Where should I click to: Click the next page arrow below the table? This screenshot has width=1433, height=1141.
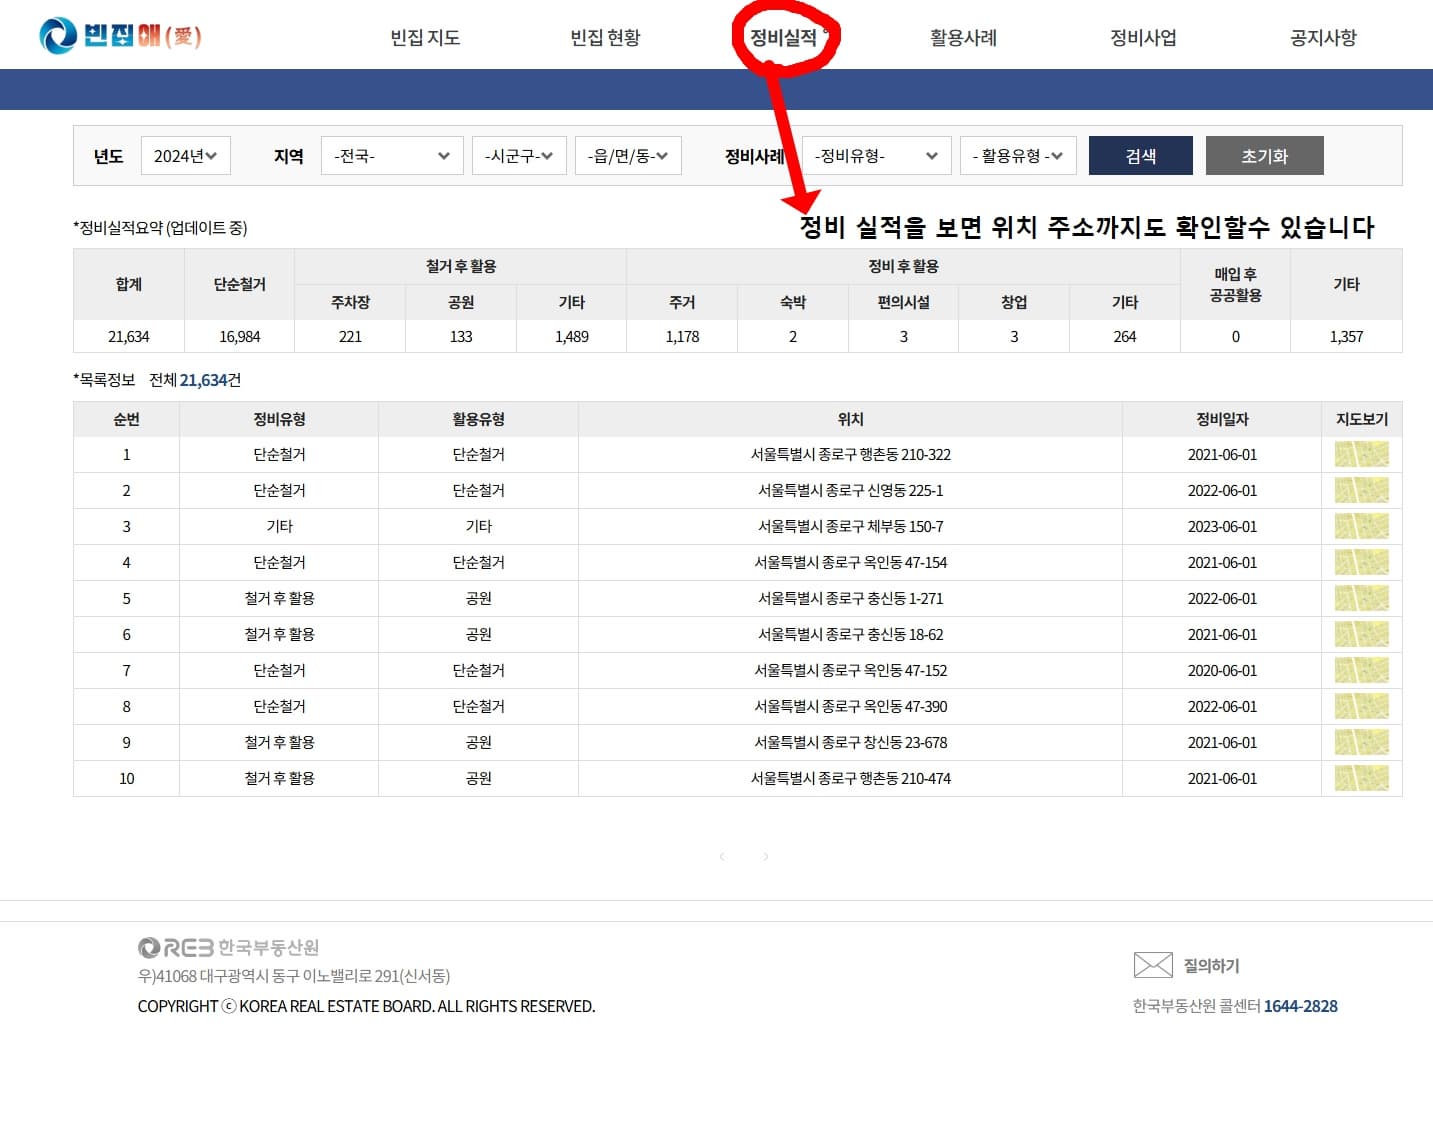[765, 856]
